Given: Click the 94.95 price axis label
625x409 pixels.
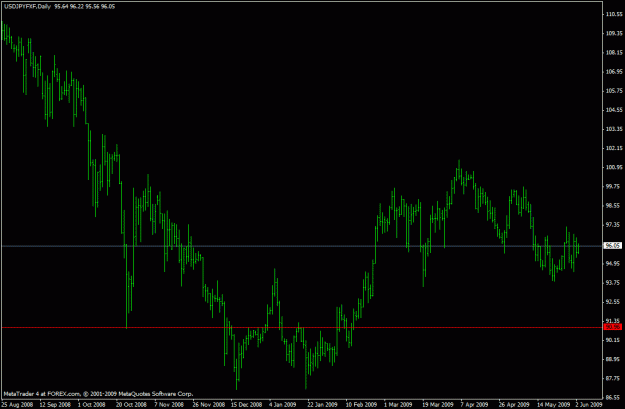Looking at the screenshot, I should 613,263.
